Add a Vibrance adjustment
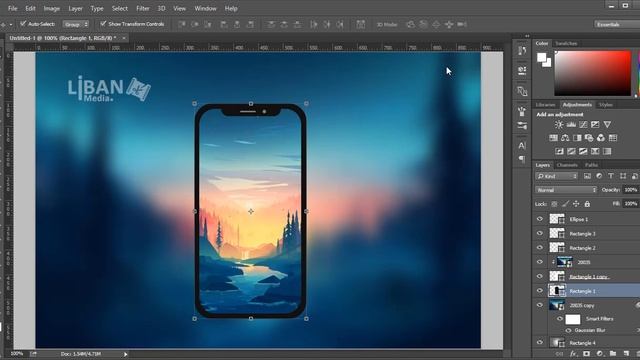This screenshot has width=640, height=360. coord(607,124)
